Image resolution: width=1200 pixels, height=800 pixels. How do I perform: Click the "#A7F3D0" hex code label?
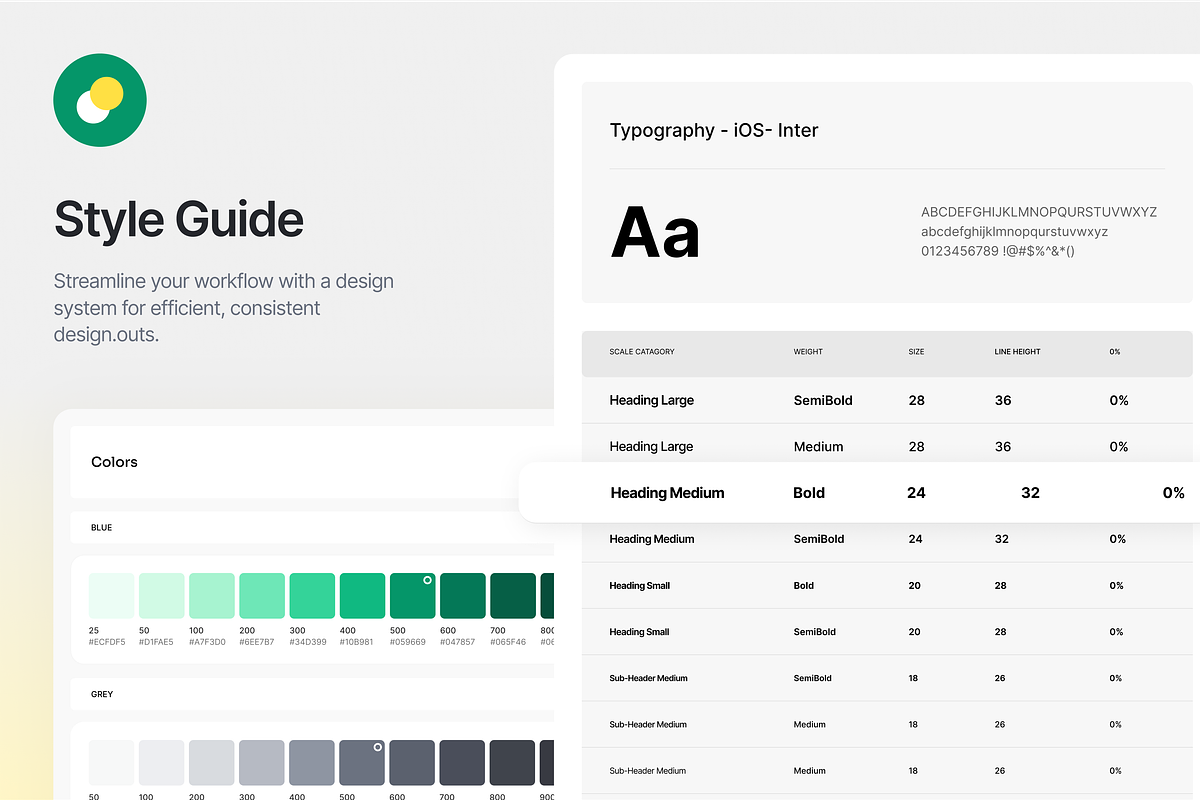point(208,642)
